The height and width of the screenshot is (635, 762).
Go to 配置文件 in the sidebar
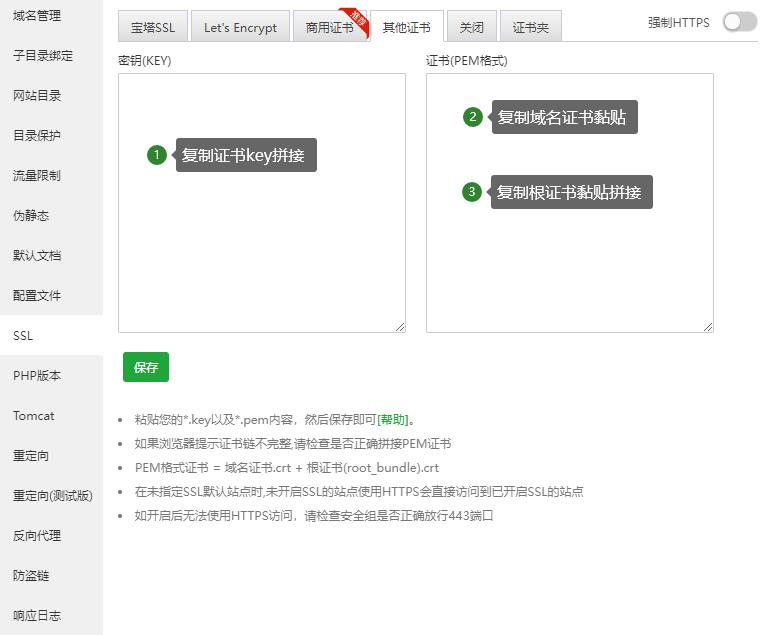(x=37, y=296)
